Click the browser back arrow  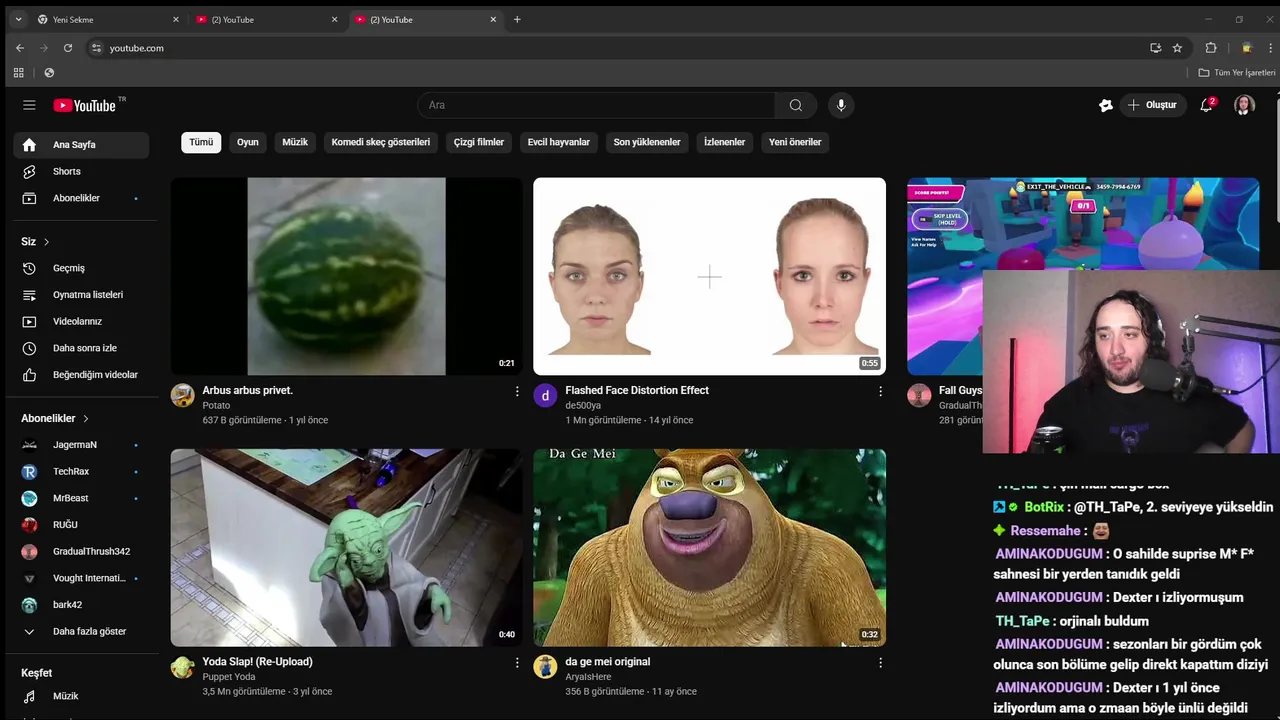click(x=19, y=48)
